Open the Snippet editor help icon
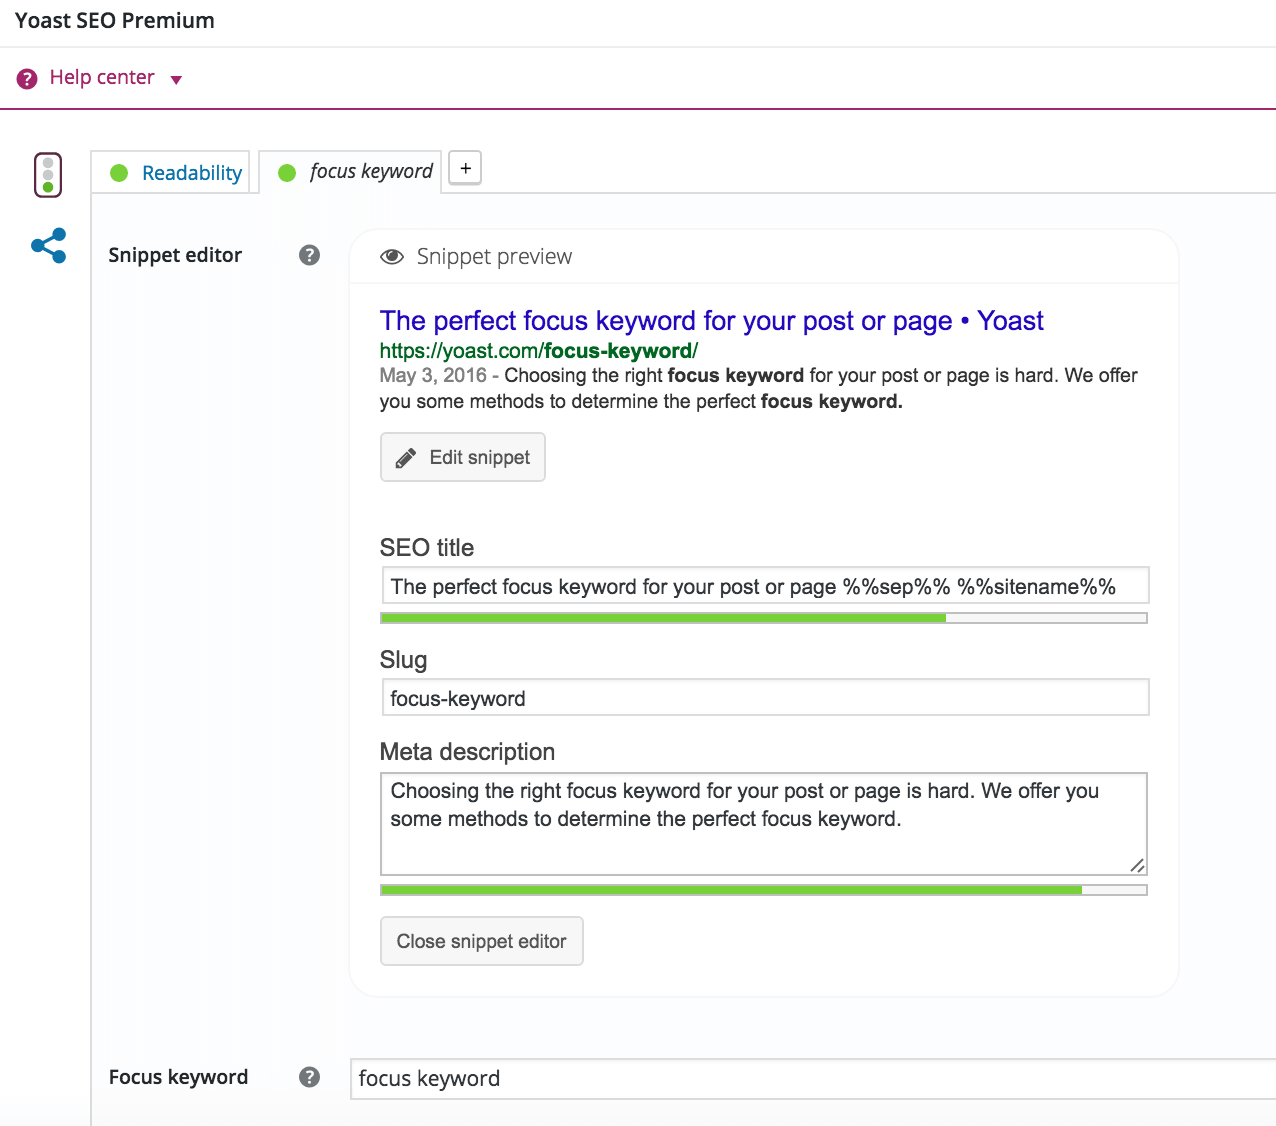The width and height of the screenshot is (1276, 1126). 309,255
